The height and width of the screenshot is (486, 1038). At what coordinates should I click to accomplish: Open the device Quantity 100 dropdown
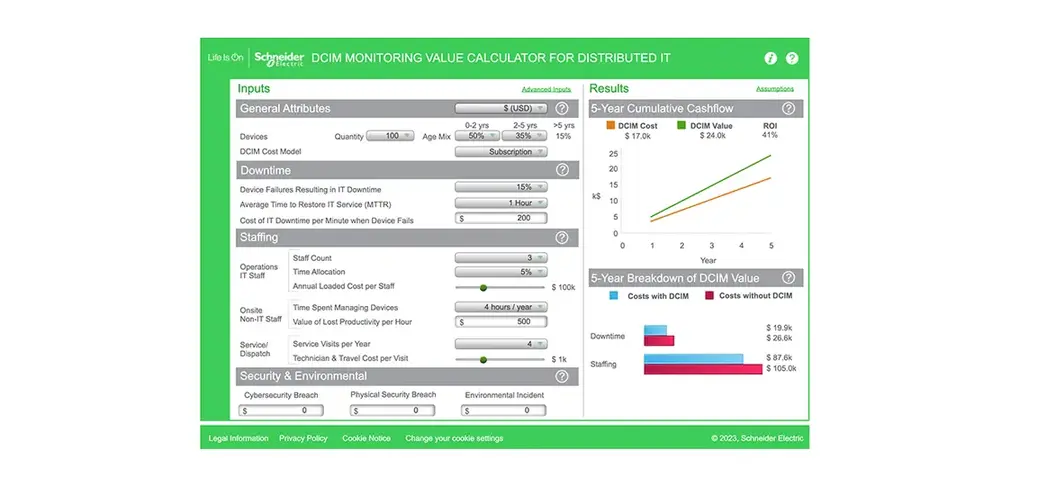(x=390, y=136)
